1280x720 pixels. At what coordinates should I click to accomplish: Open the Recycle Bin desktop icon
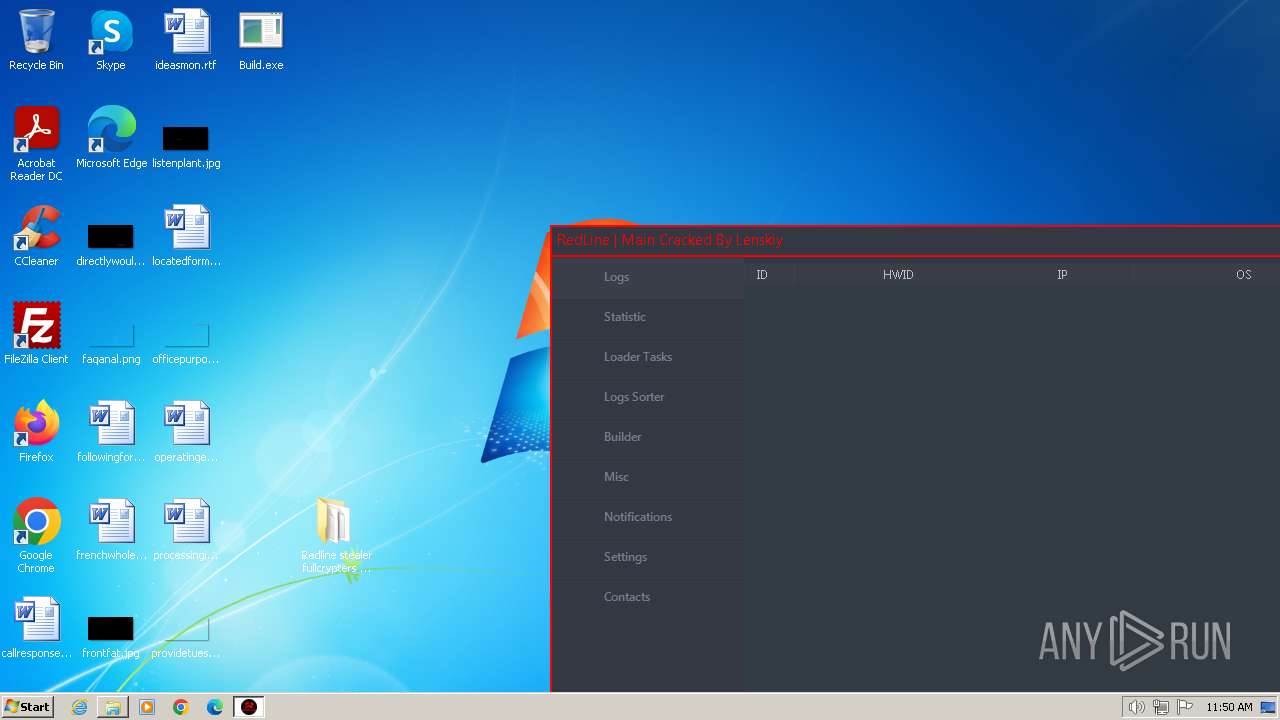tap(36, 40)
